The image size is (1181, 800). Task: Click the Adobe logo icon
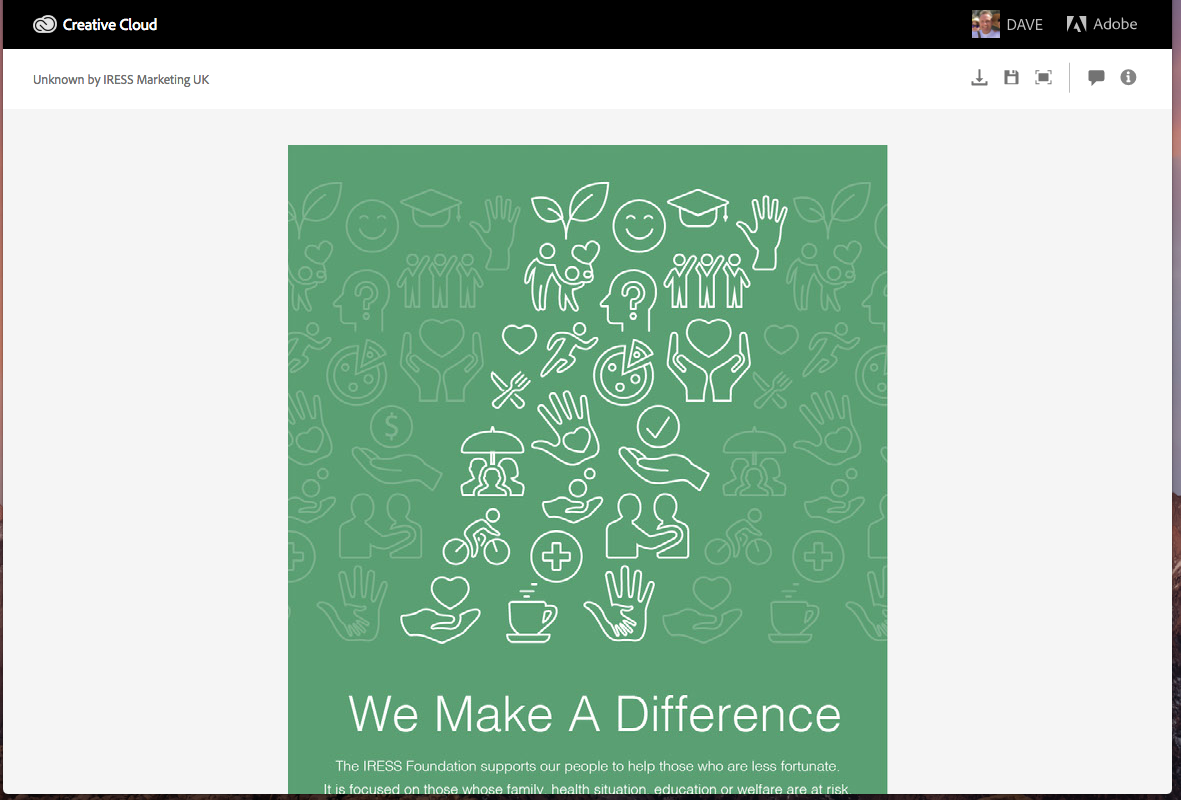point(1076,24)
